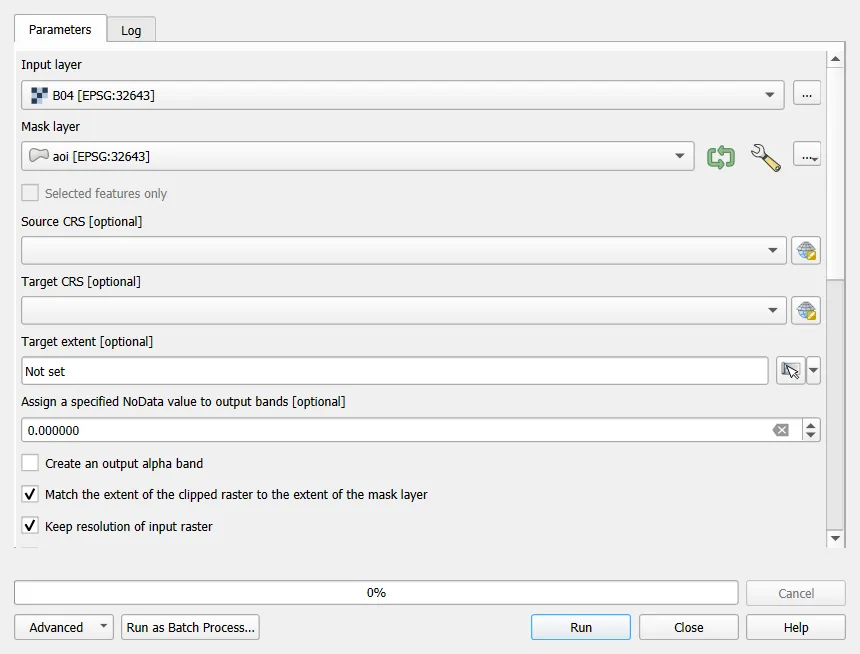This screenshot has height=654, width=860.
Task: Toggle Selected features only checkbox
Action: (30, 193)
